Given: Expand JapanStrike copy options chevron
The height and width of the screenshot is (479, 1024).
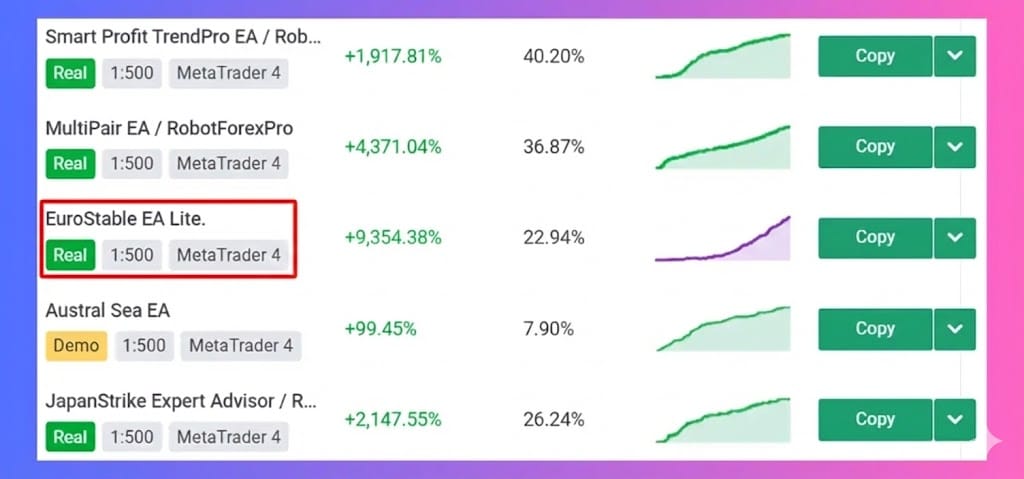Looking at the screenshot, I should coord(954,419).
